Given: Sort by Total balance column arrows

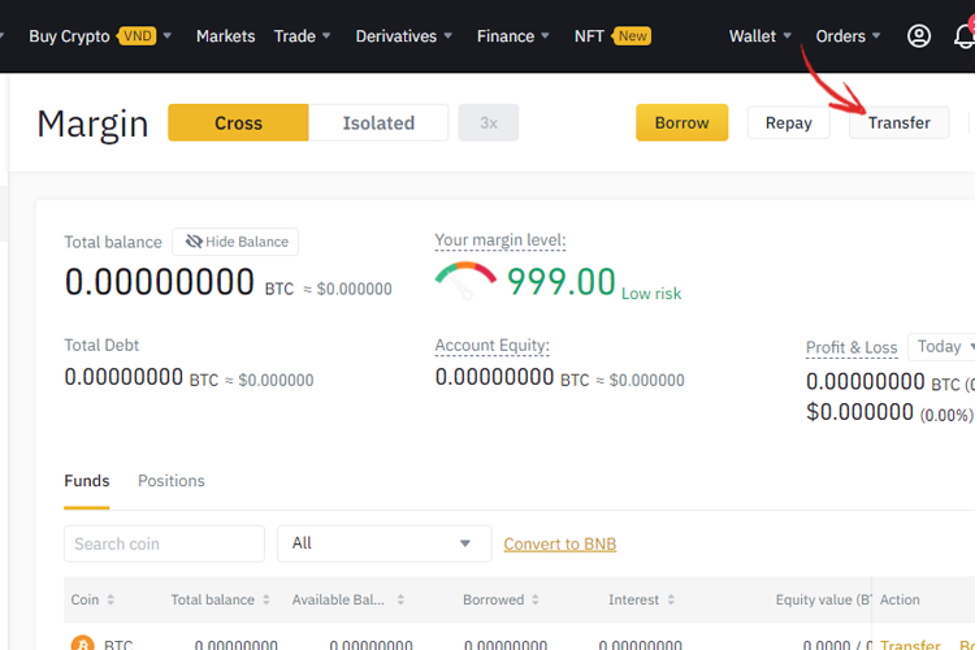Looking at the screenshot, I should [x=266, y=600].
